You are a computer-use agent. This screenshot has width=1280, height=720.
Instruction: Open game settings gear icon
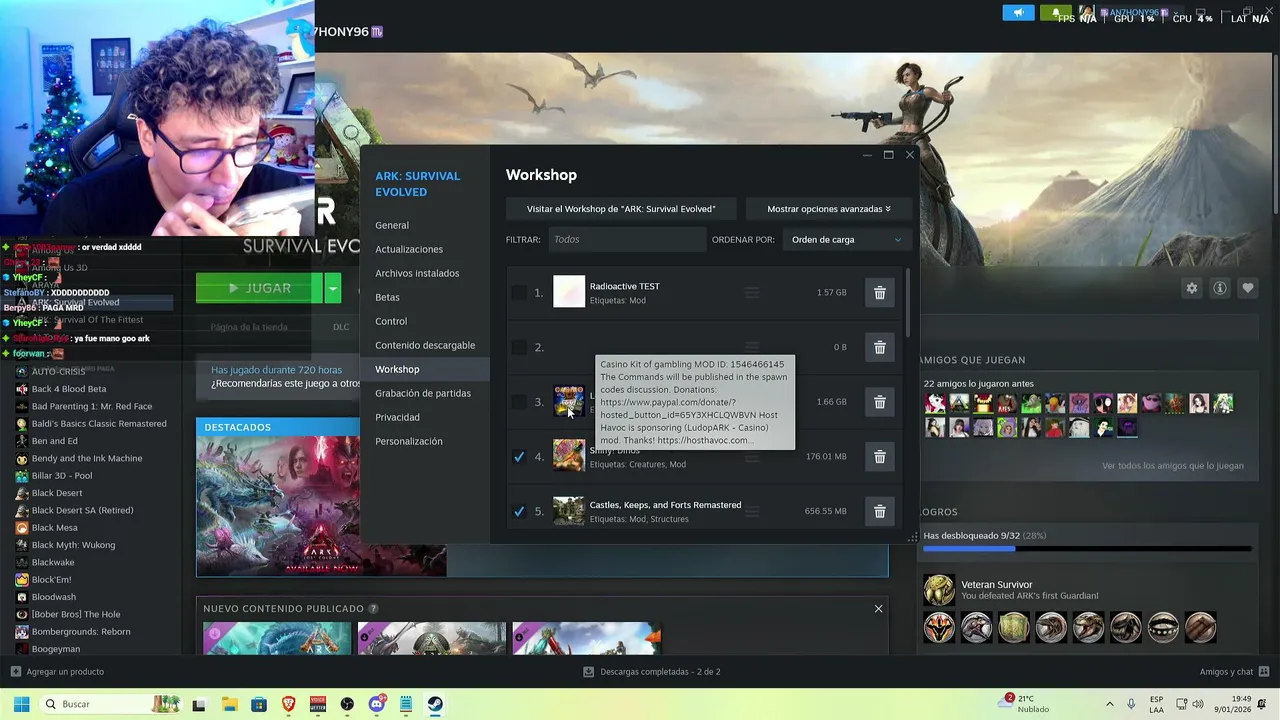point(1191,288)
